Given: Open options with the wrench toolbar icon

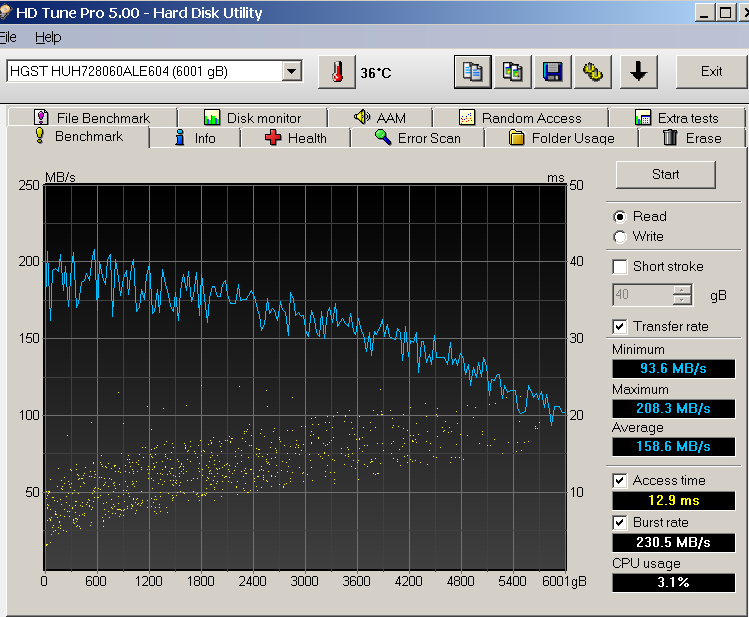Looking at the screenshot, I should (594, 72).
